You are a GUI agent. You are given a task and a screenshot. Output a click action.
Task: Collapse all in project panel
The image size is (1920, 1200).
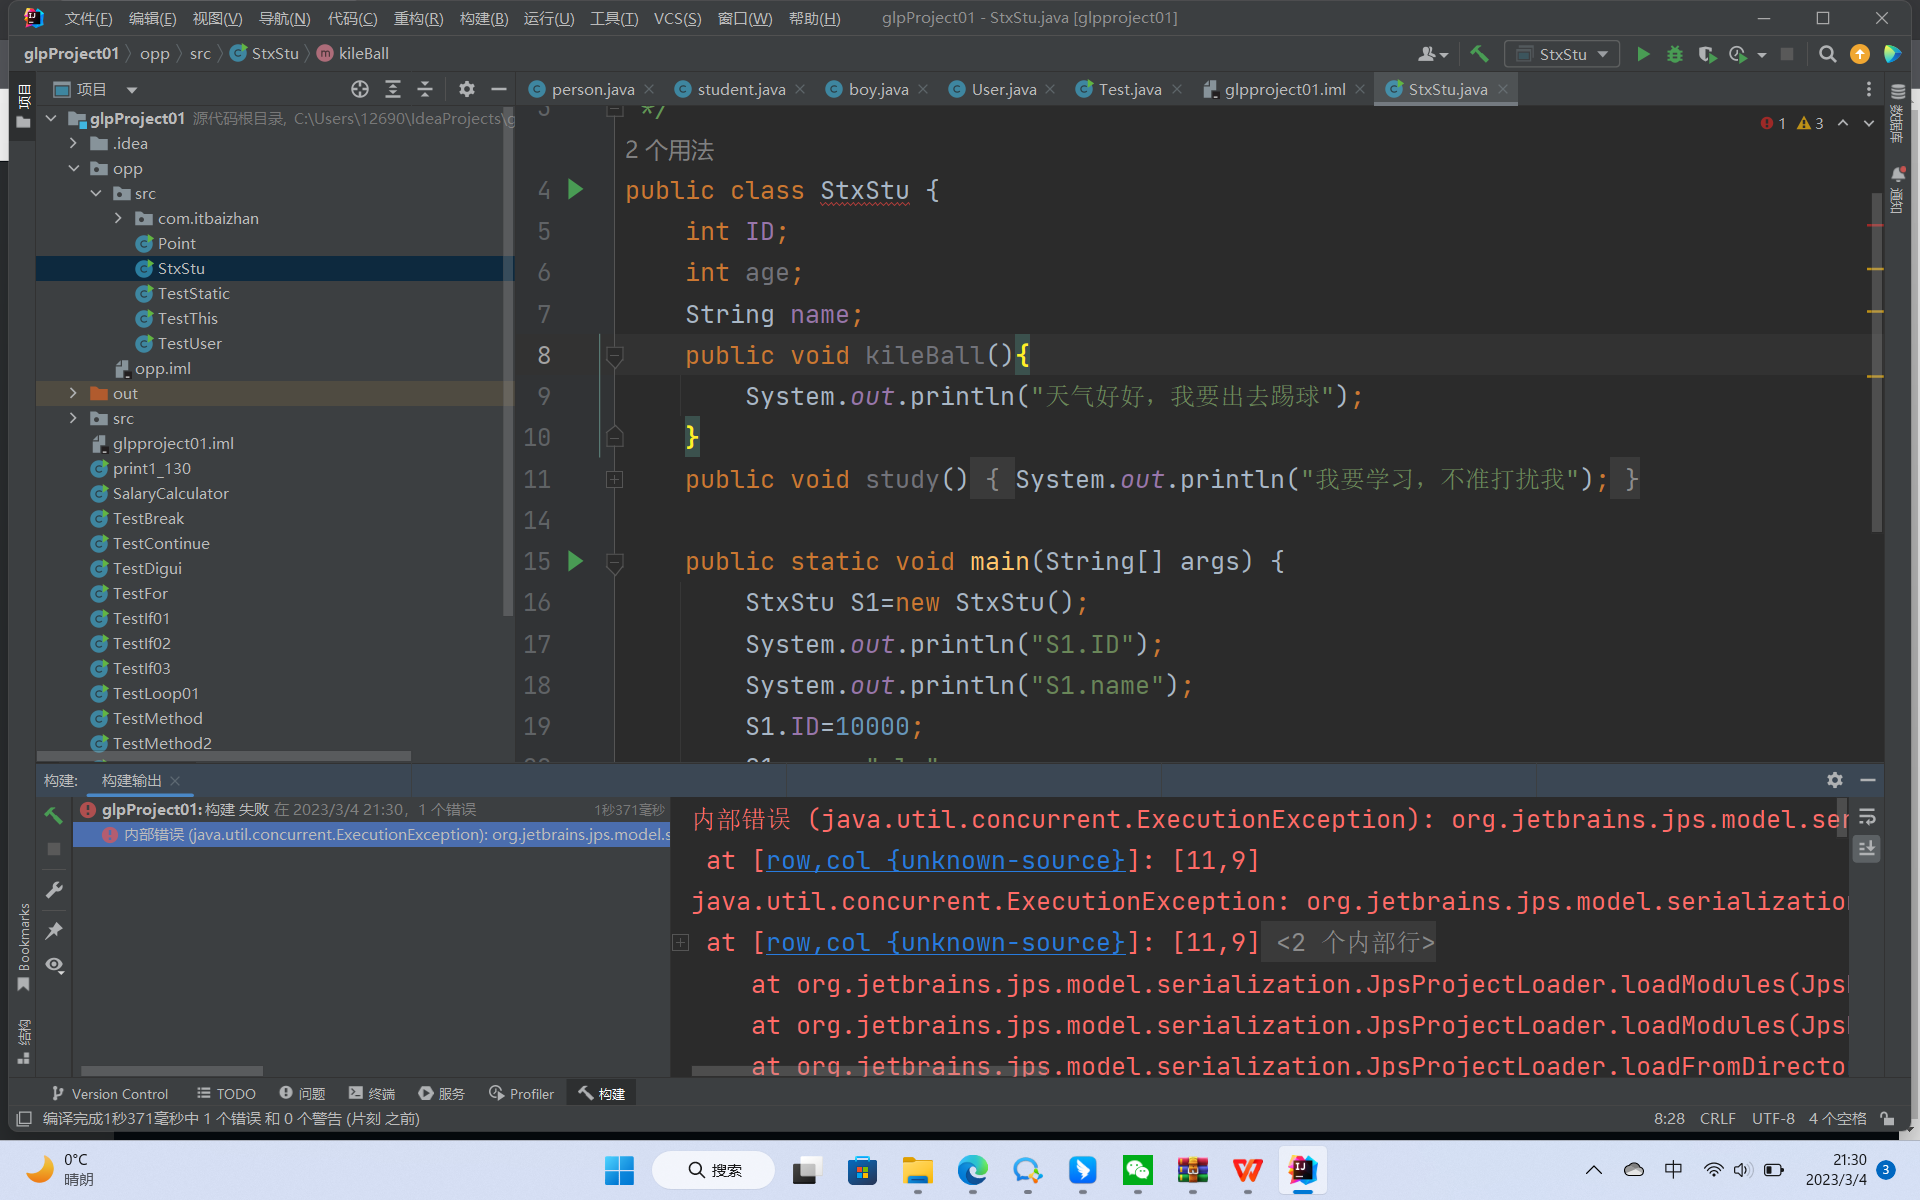point(425,89)
